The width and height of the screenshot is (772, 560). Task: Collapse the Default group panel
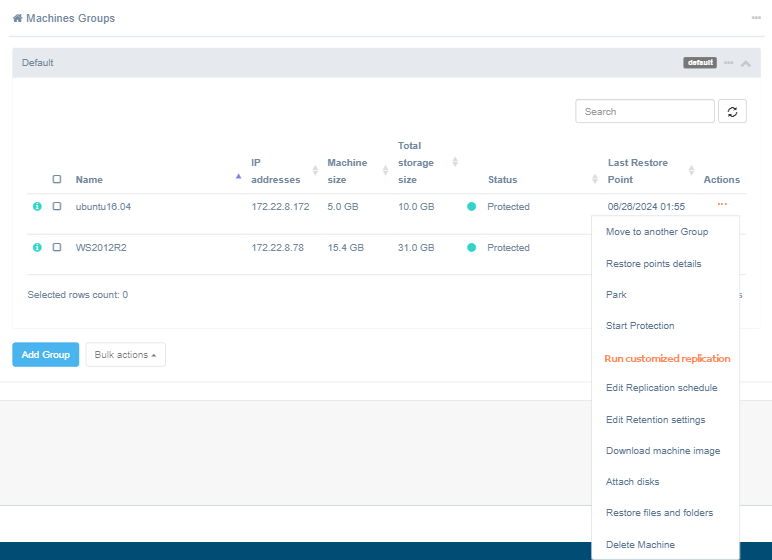(x=746, y=64)
